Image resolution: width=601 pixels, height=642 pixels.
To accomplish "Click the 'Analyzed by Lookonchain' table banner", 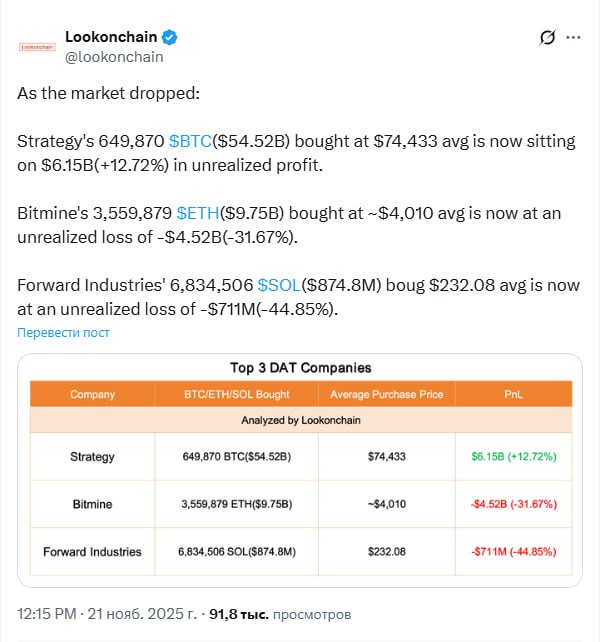I will 301,420.
